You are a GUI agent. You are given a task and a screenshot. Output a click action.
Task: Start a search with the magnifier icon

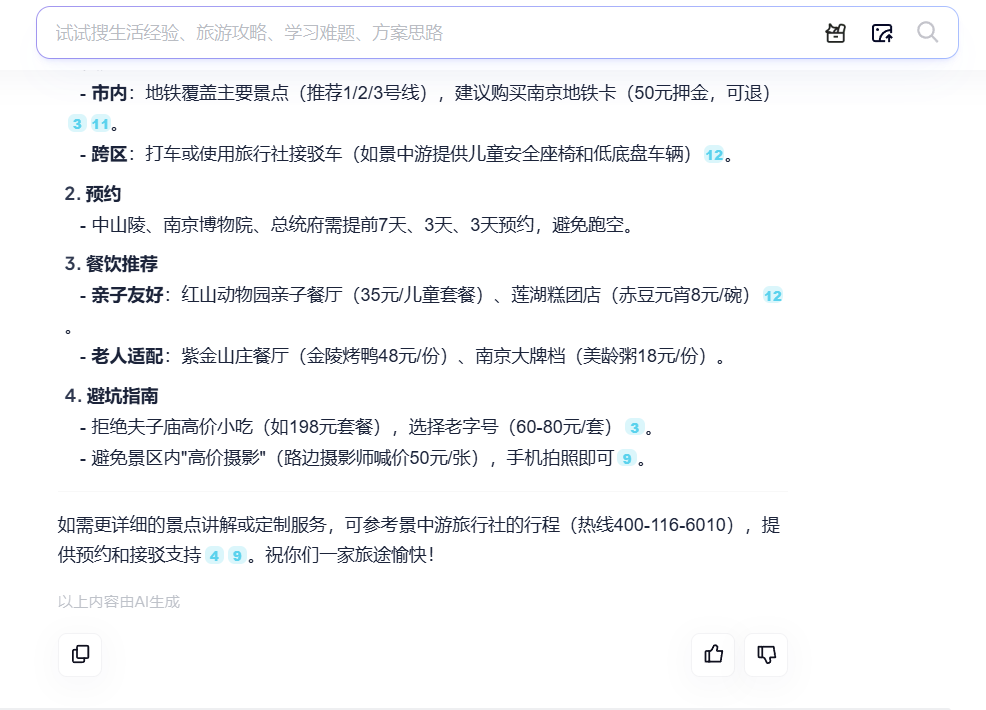click(927, 33)
